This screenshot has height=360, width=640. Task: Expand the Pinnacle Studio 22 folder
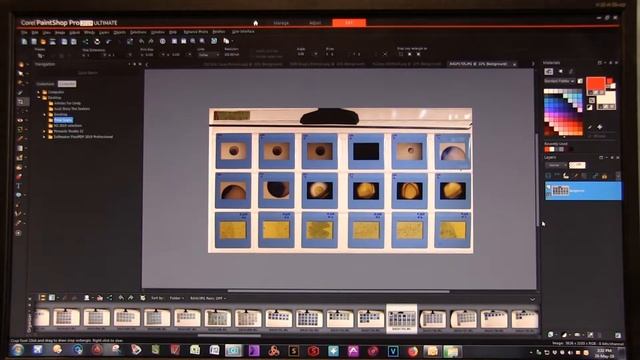(44, 131)
